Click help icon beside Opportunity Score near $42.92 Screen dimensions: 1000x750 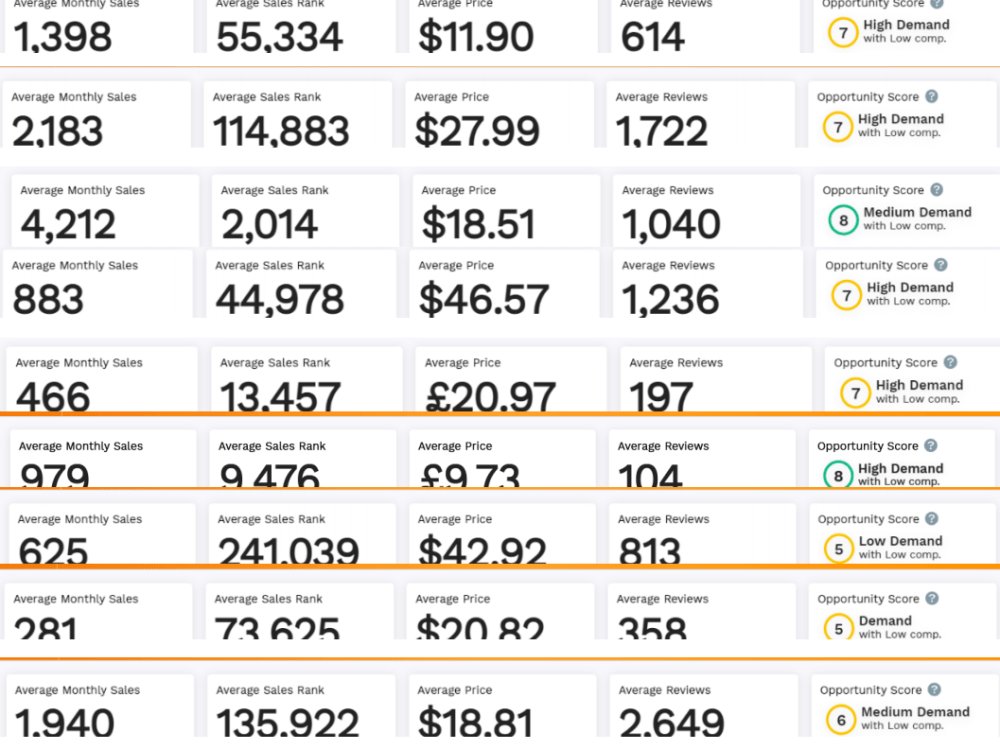(932, 518)
